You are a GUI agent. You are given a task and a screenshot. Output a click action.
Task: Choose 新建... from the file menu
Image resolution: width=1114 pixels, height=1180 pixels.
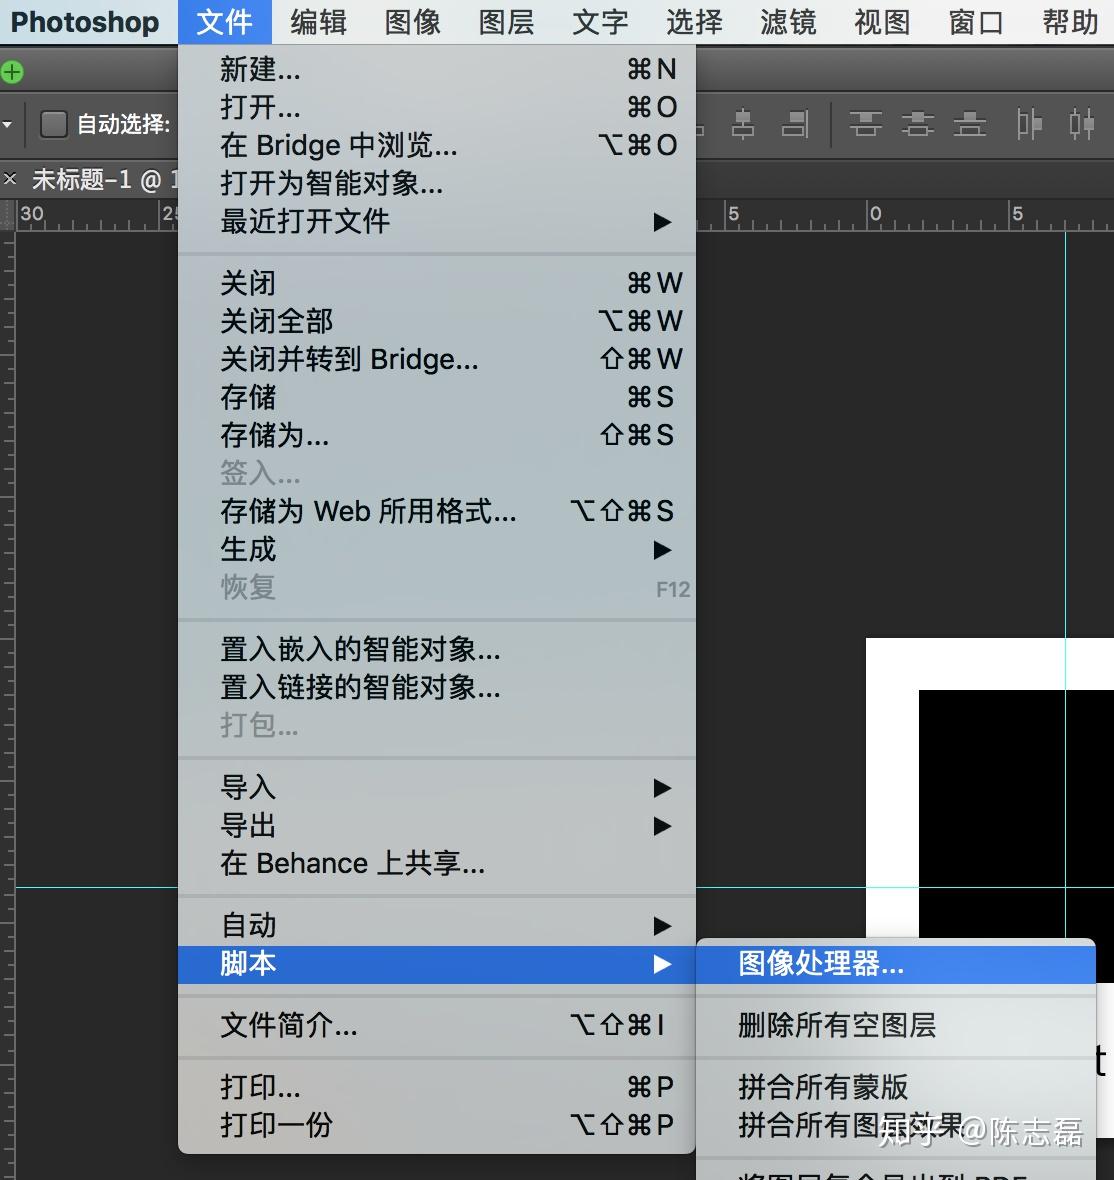point(437,69)
